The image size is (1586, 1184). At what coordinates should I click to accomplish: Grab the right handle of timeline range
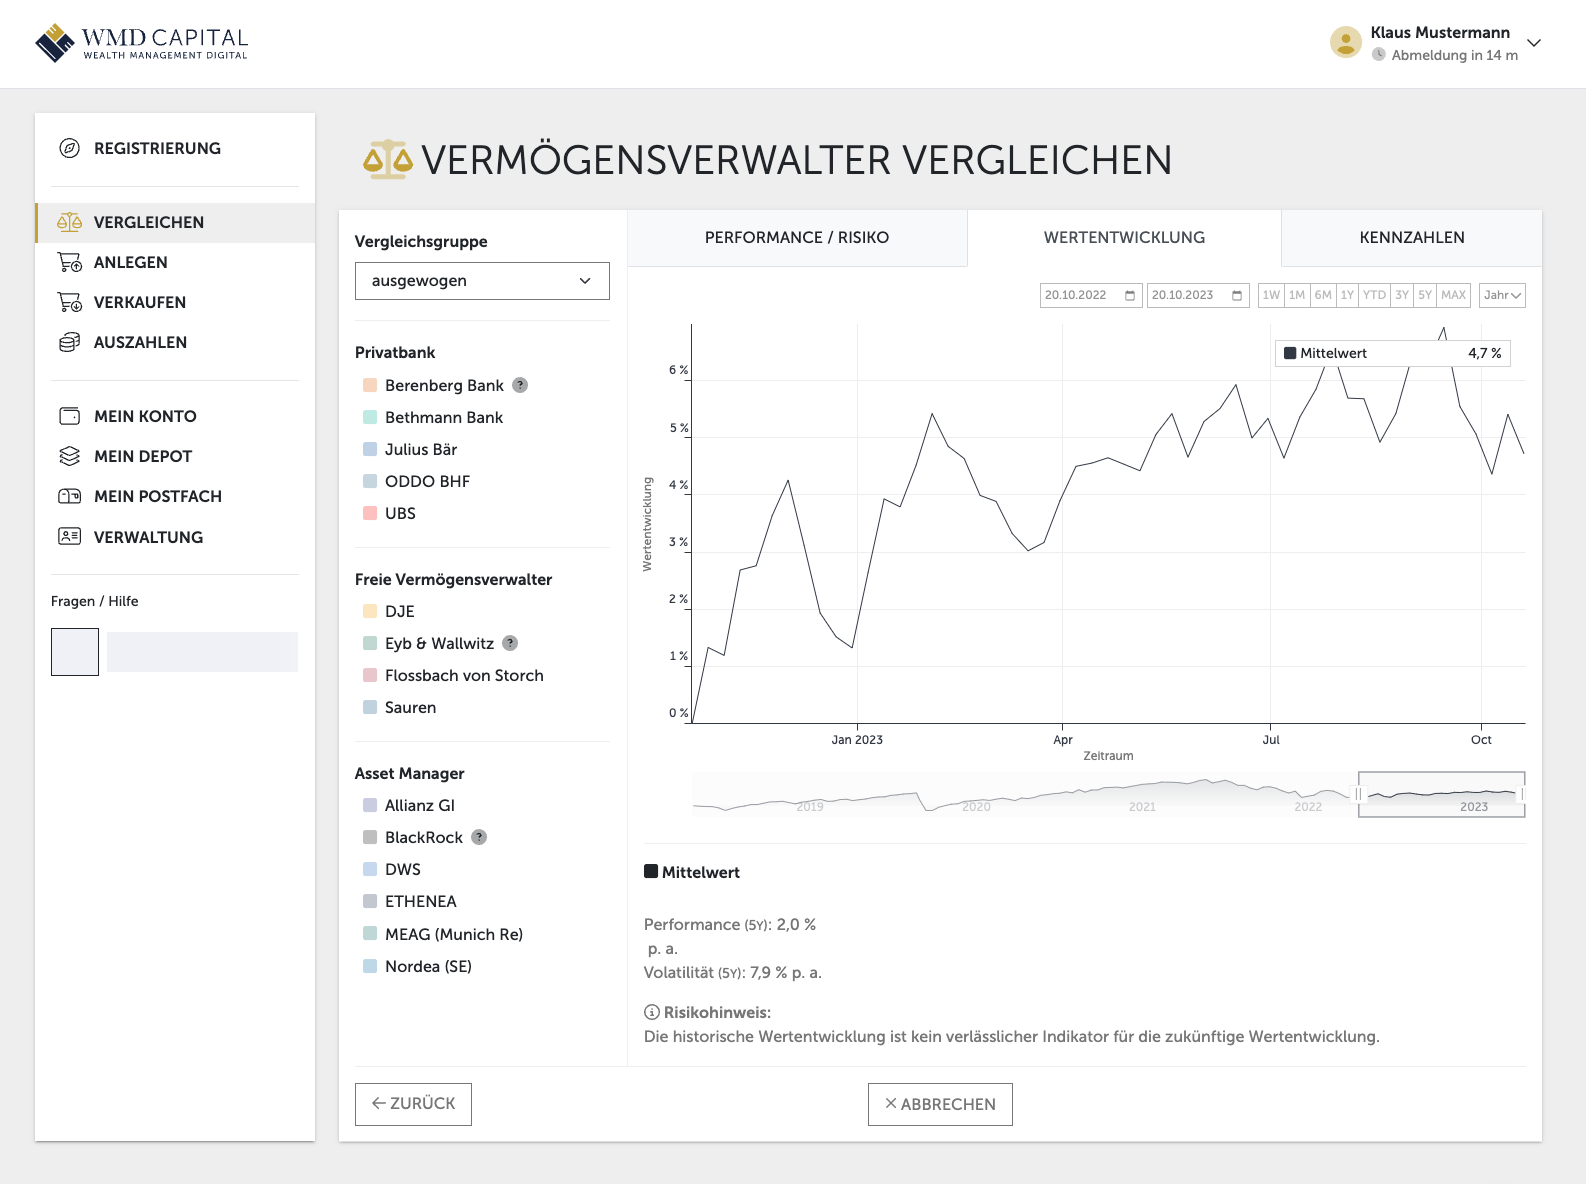pos(1522,794)
